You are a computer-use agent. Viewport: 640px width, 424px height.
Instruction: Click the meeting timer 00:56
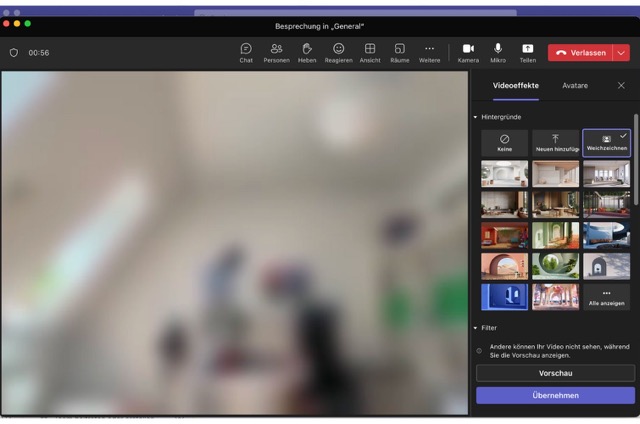pos(39,53)
